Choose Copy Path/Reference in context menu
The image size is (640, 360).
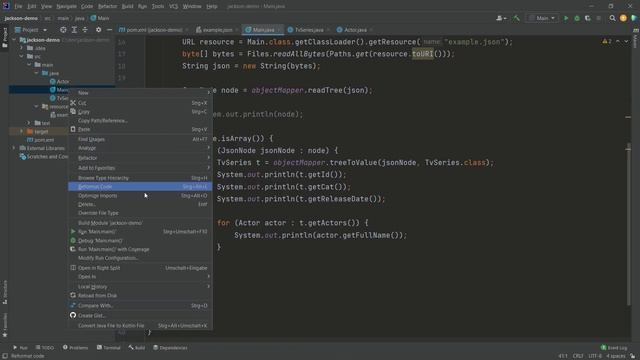point(140,121)
